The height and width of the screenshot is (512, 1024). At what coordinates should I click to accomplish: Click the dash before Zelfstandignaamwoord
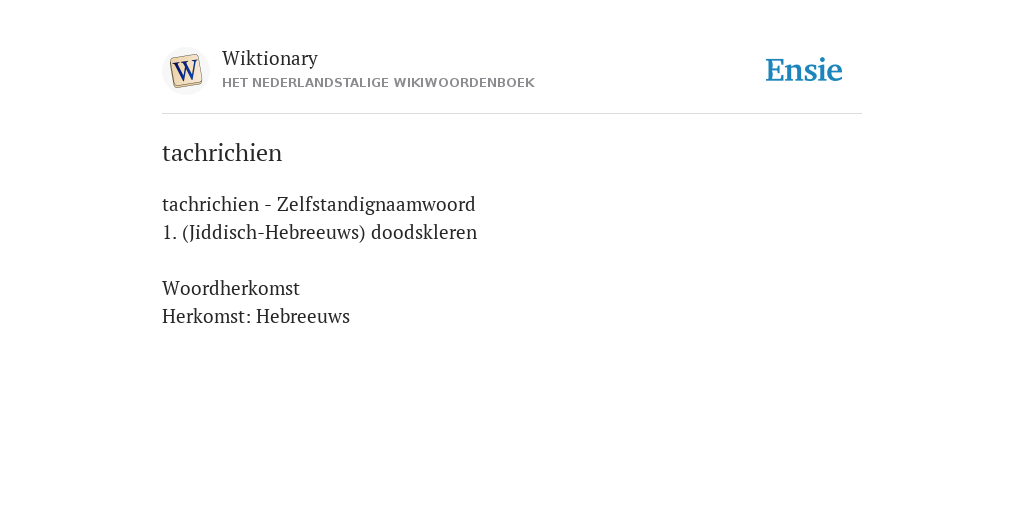(268, 206)
